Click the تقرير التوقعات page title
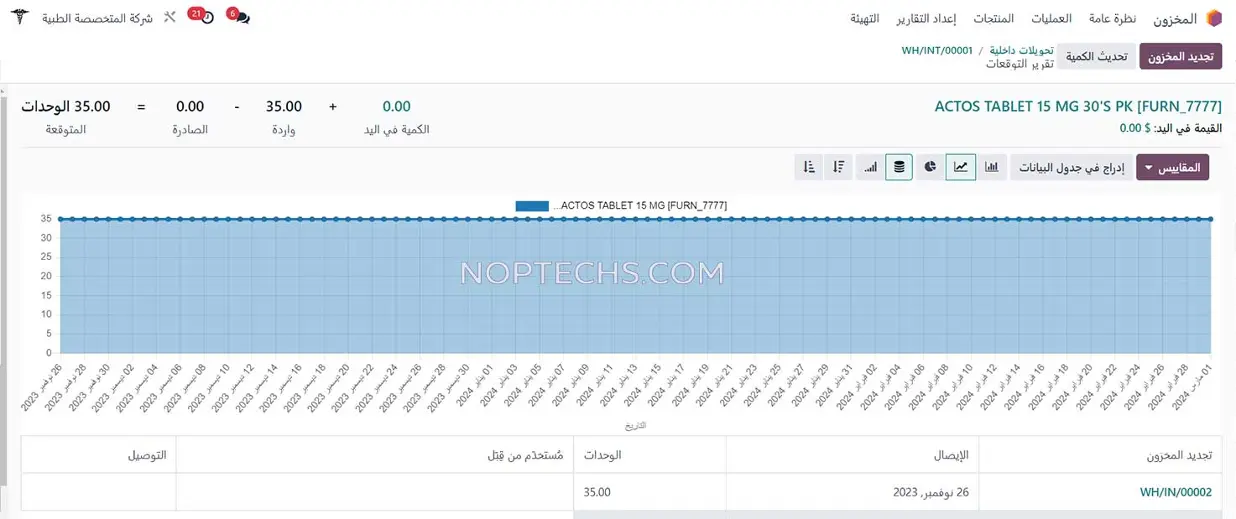The height and width of the screenshot is (519, 1236). [x=1020, y=64]
